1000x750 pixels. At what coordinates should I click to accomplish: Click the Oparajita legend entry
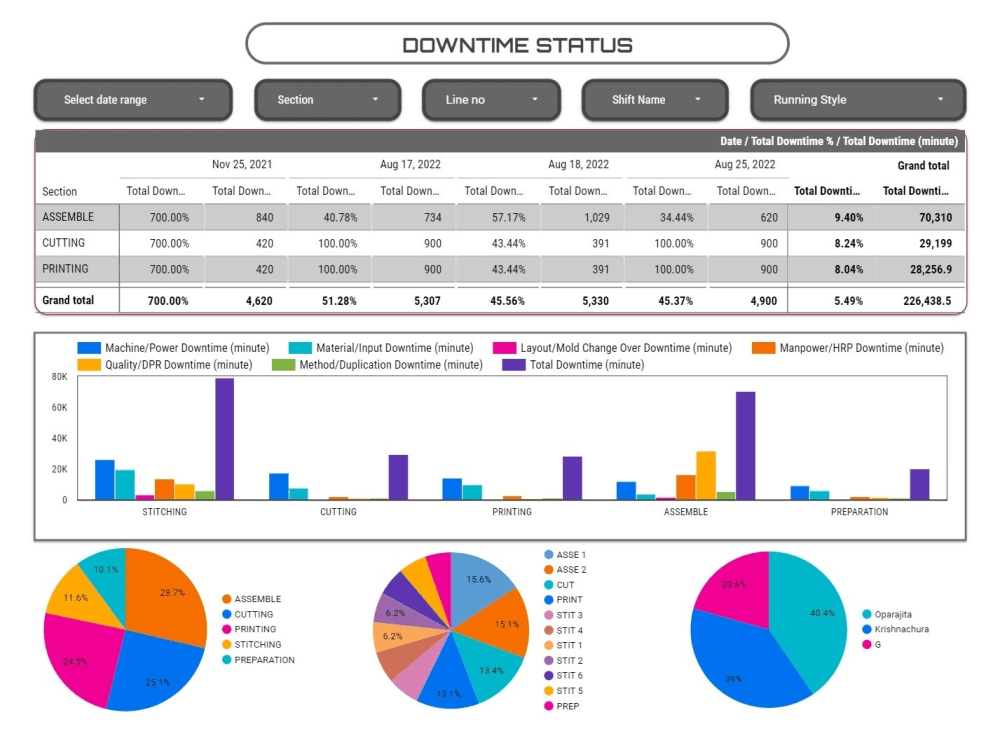tap(887, 614)
